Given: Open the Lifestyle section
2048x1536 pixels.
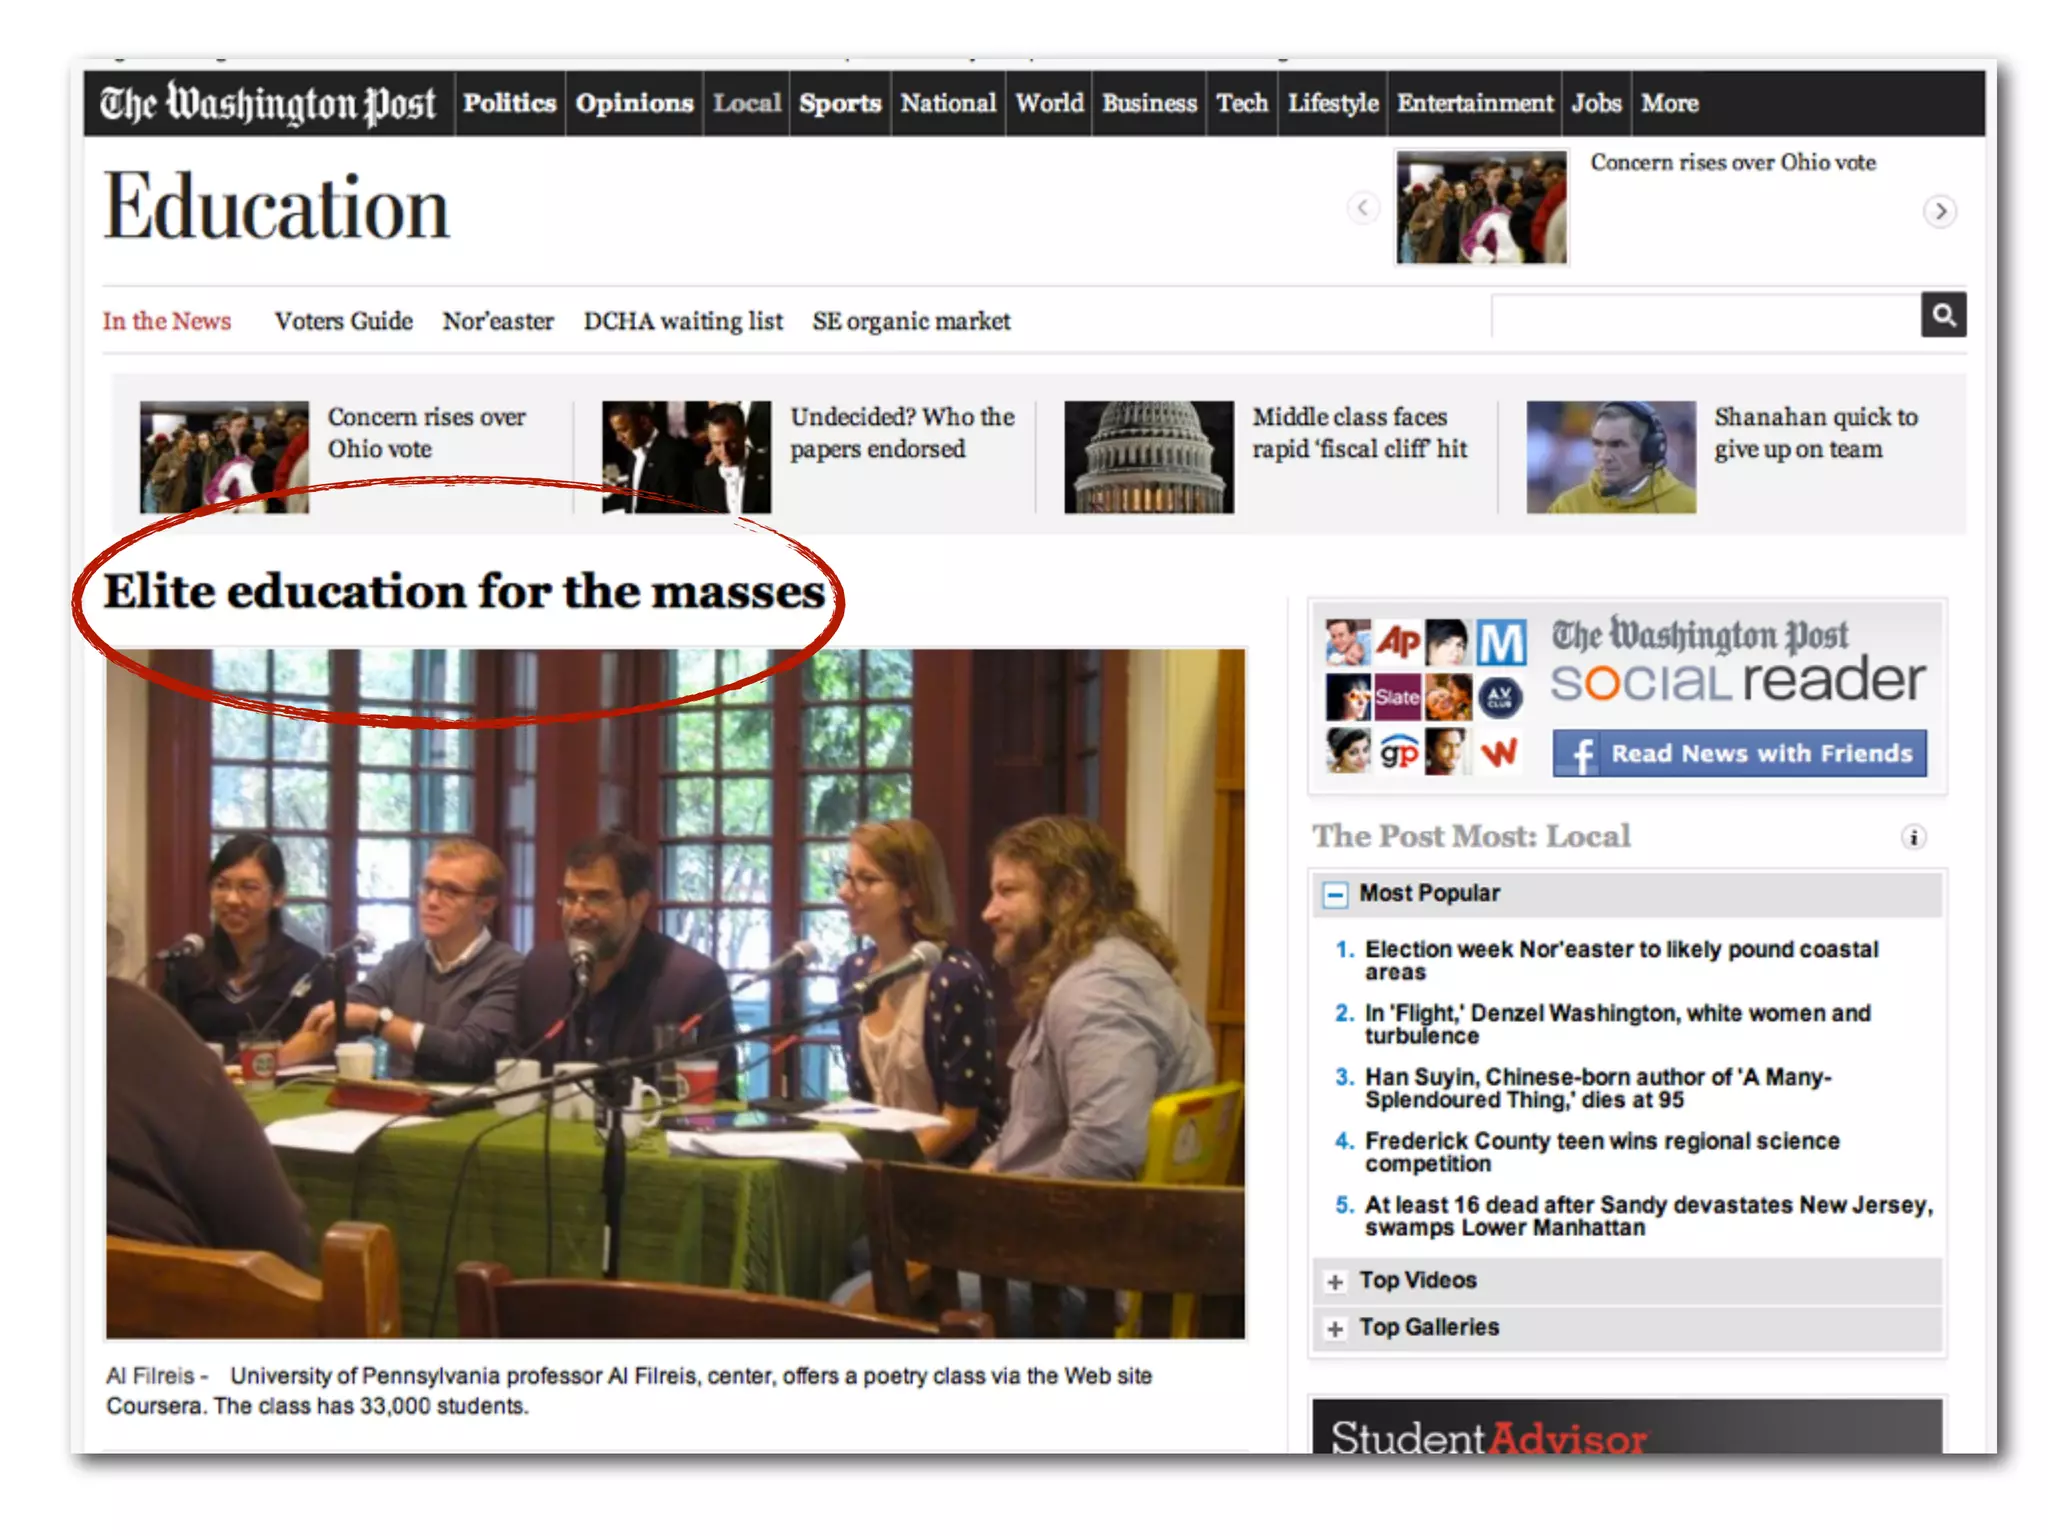Looking at the screenshot, I should pos(1332,103).
